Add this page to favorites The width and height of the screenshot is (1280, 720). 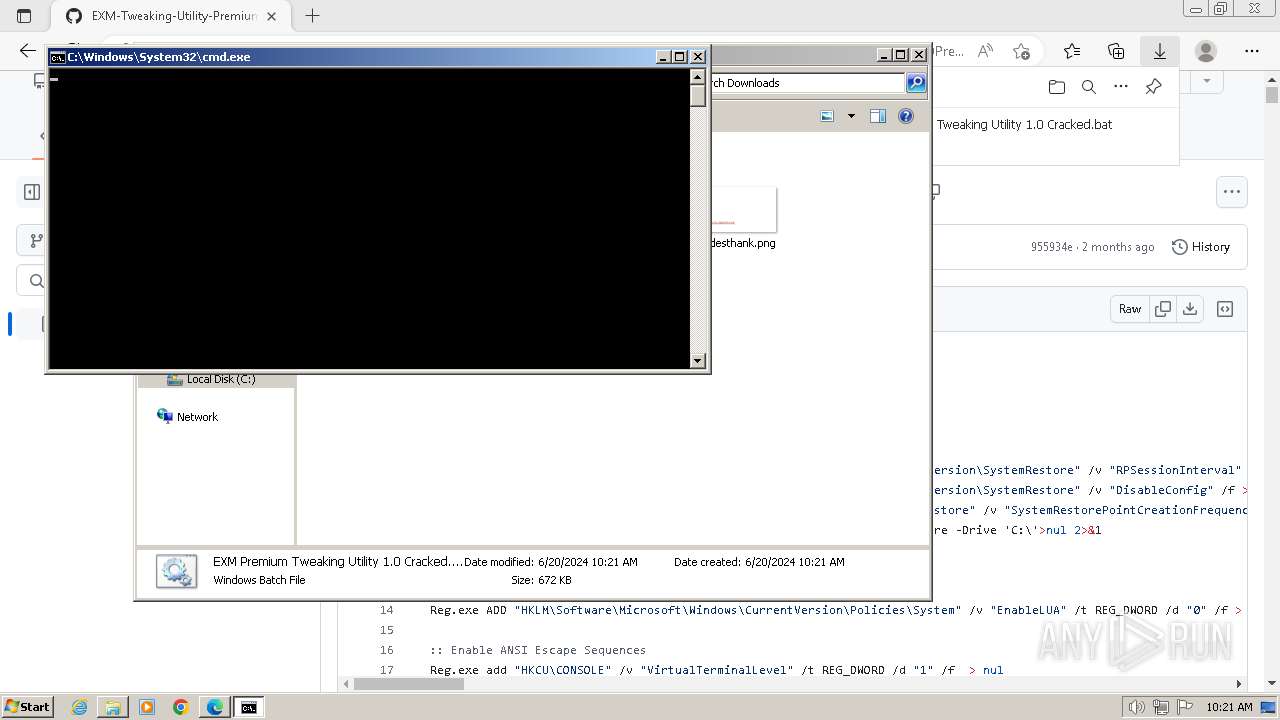[x=1021, y=51]
